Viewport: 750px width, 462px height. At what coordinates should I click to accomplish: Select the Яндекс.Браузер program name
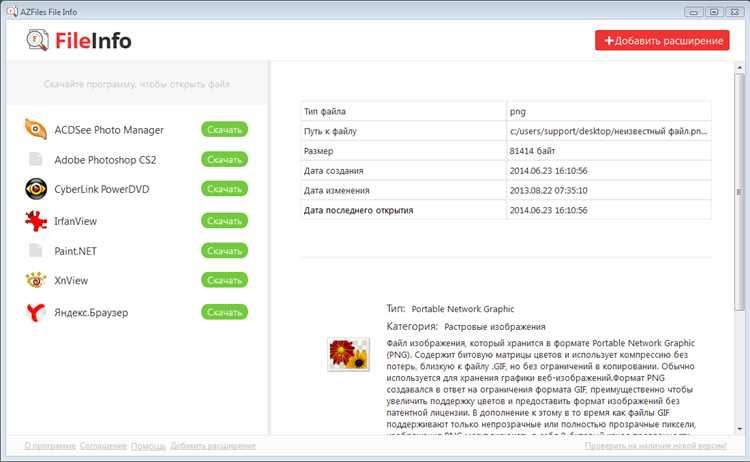pos(91,313)
